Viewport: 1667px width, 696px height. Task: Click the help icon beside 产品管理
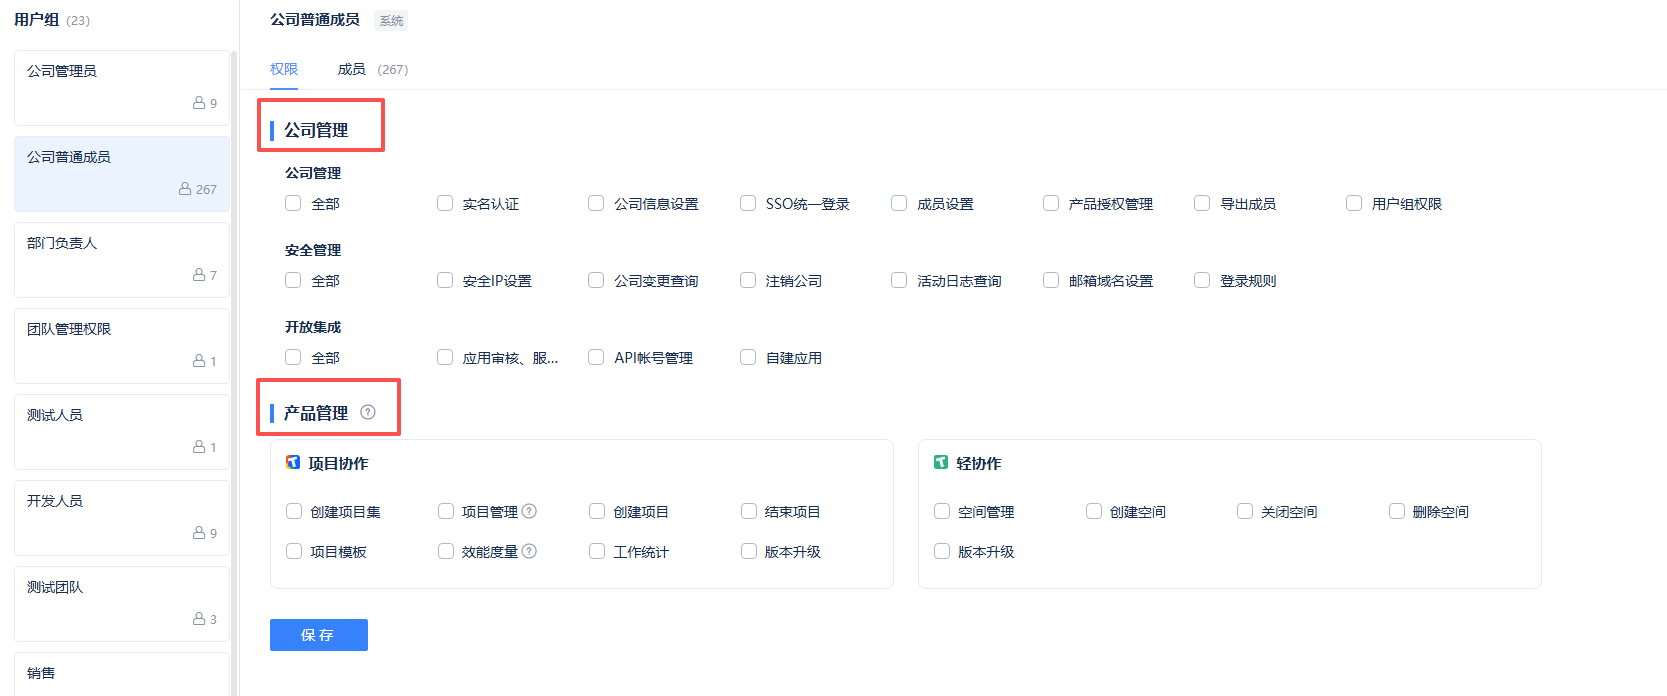368,412
